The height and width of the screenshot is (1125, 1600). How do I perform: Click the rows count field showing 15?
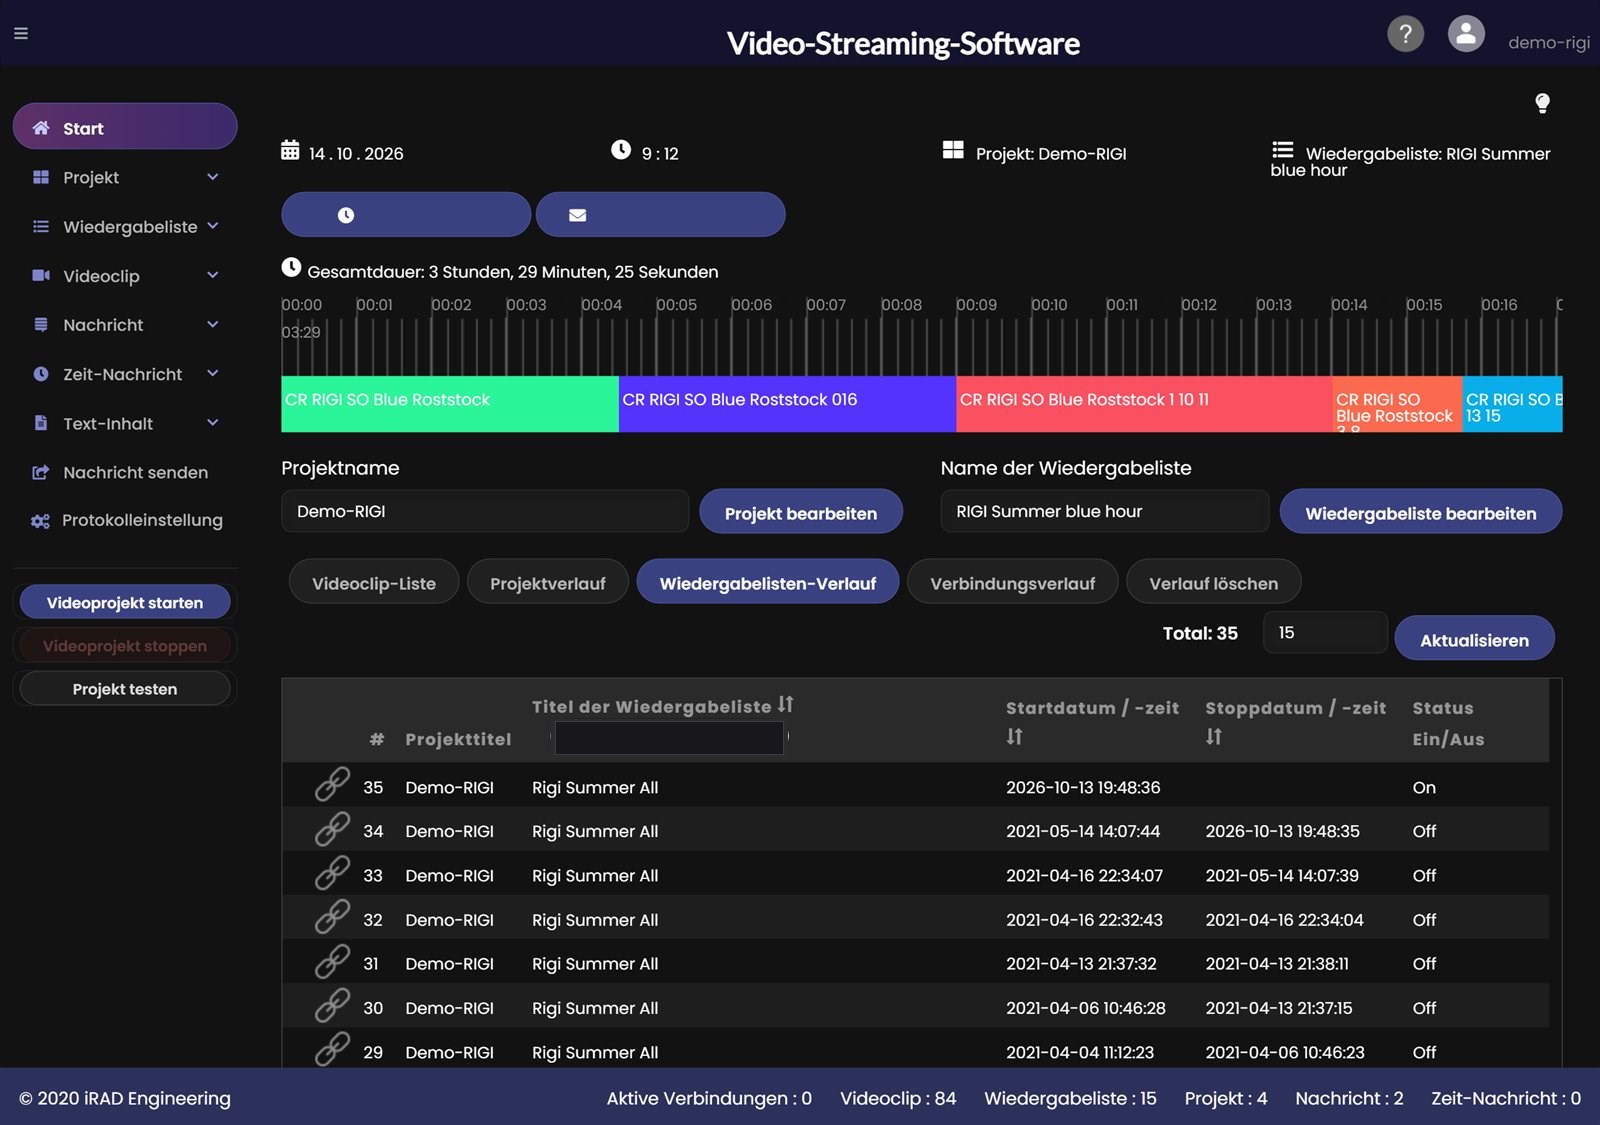tap(1325, 633)
